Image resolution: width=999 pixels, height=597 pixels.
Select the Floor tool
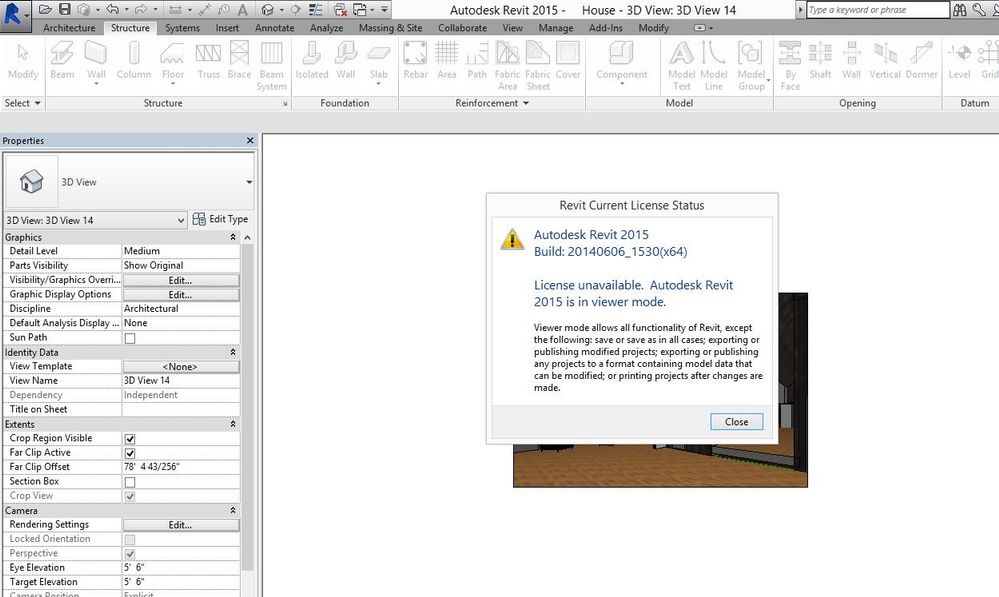pyautogui.click(x=173, y=62)
